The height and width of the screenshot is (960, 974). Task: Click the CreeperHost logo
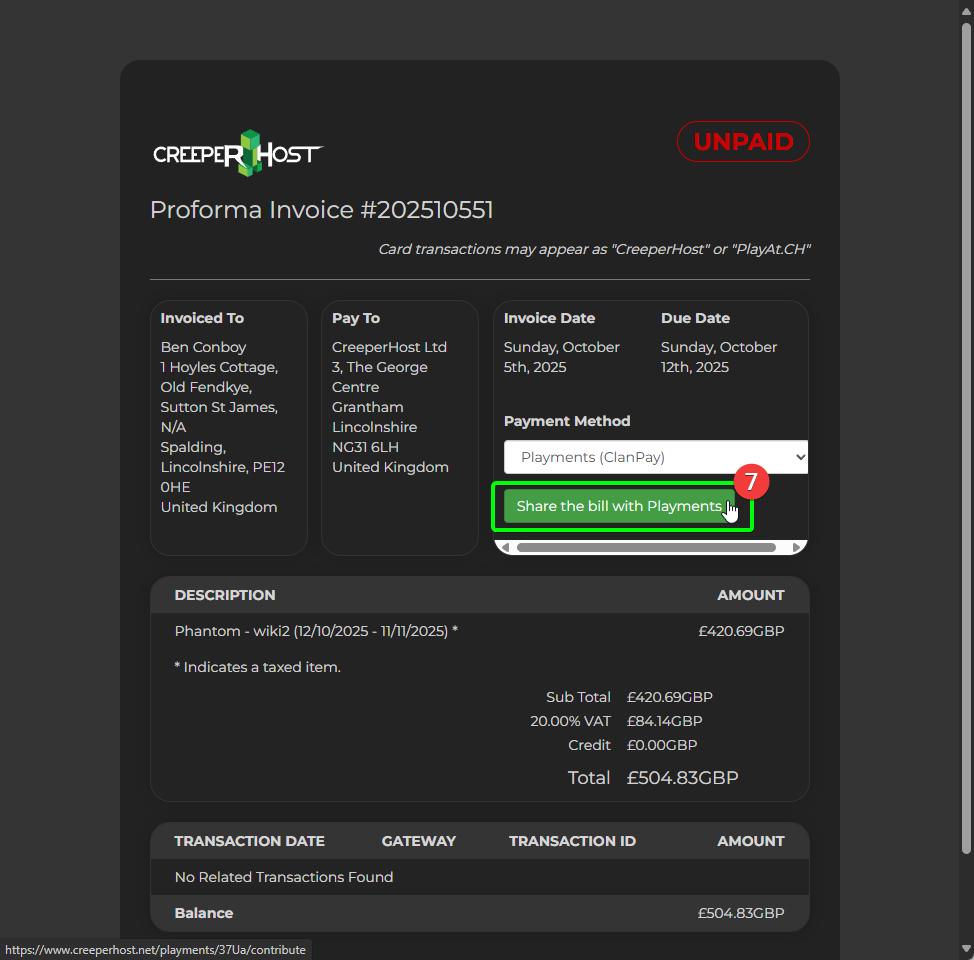238,153
